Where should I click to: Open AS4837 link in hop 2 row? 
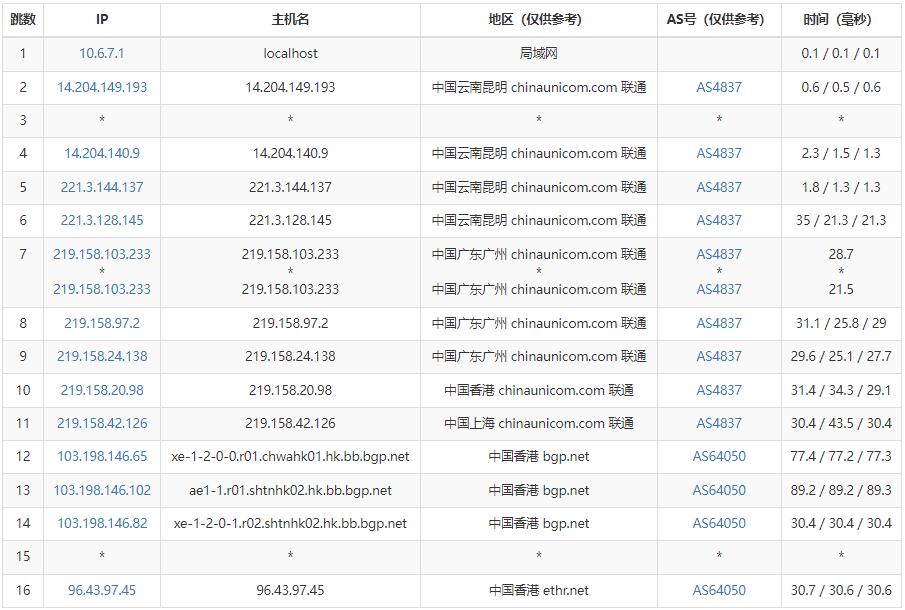(x=719, y=87)
